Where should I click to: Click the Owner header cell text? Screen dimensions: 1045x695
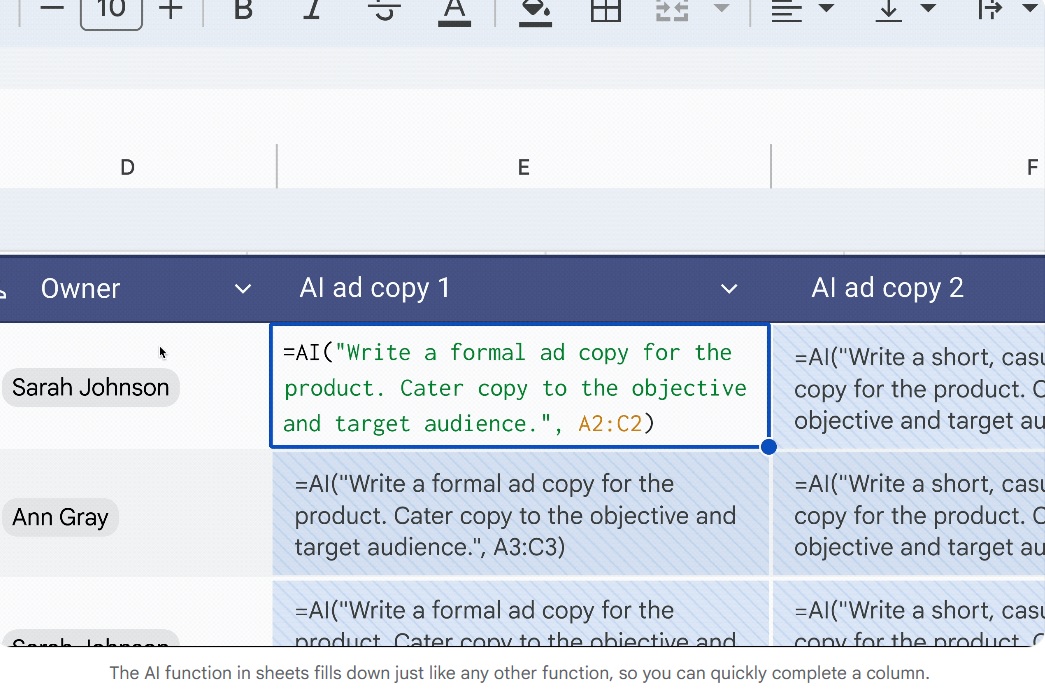point(81,289)
